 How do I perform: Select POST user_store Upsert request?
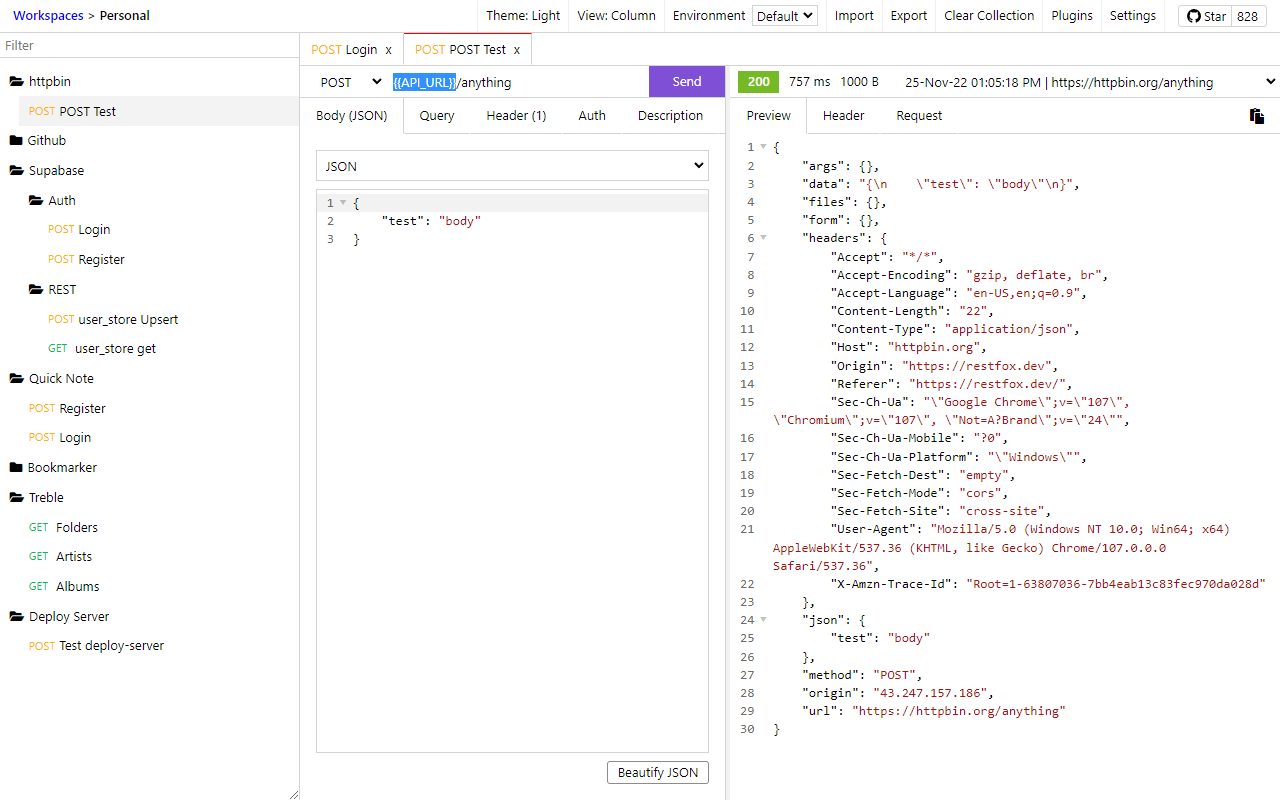click(113, 320)
